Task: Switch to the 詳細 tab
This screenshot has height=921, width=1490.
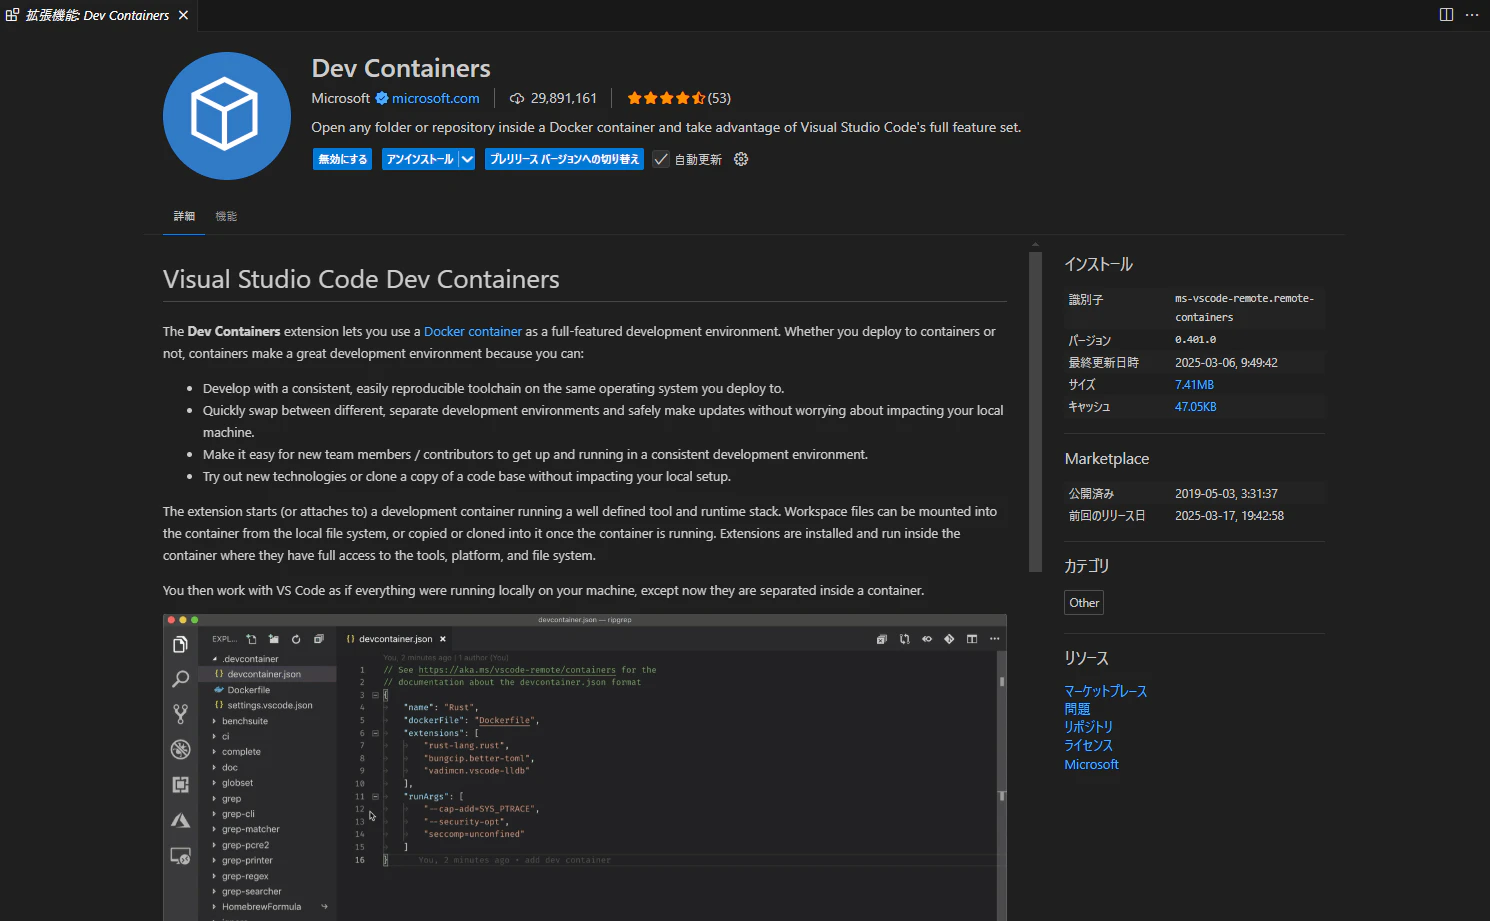Action: tap(184, 216)
